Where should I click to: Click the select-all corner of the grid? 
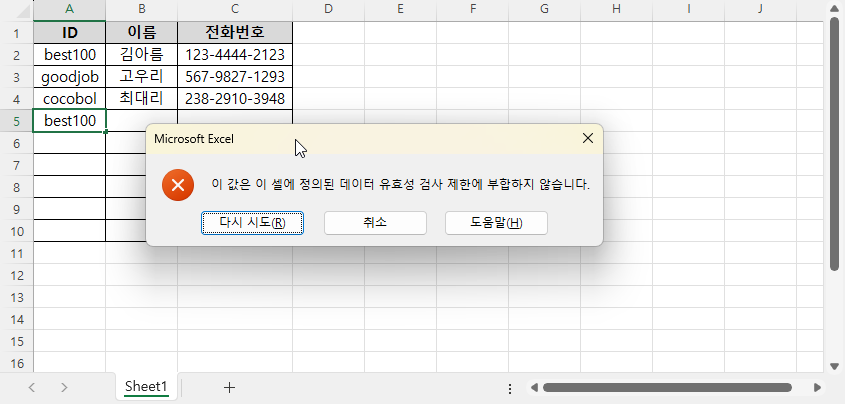(17, 10)
